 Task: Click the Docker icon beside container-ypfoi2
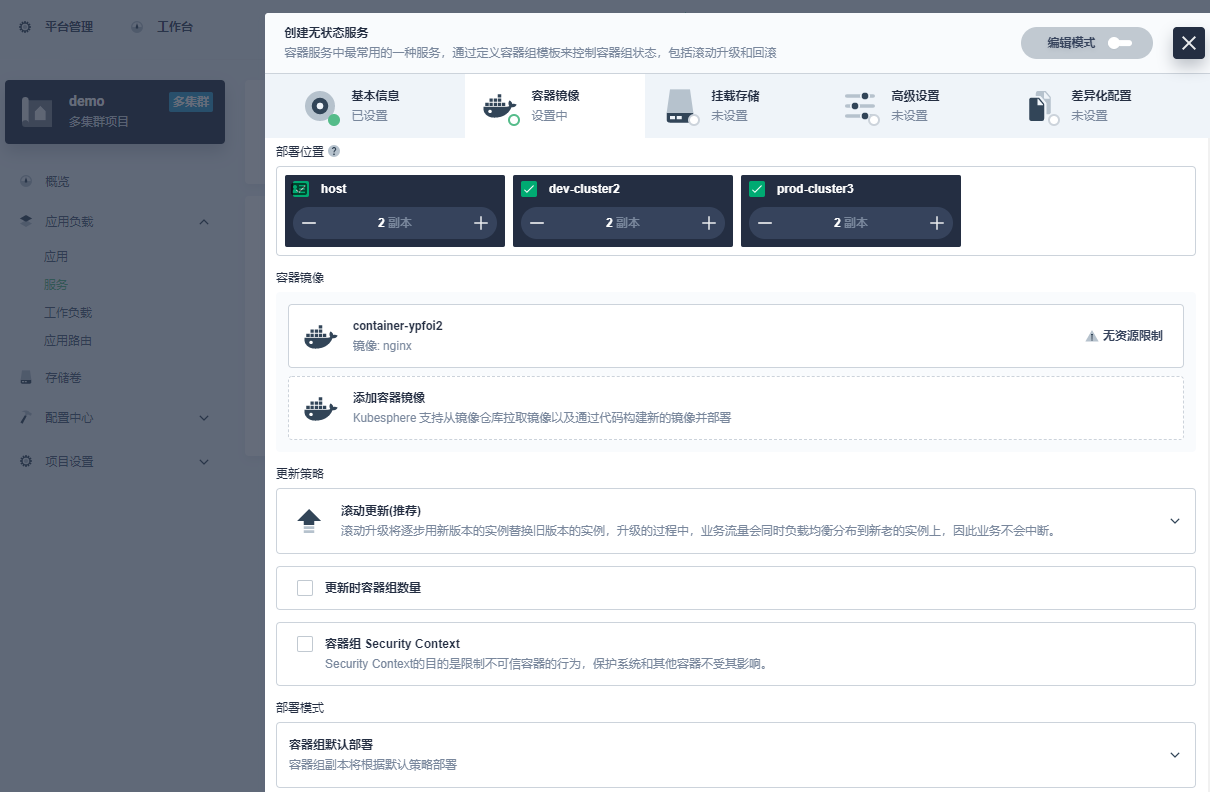click(x=320, y=336)
